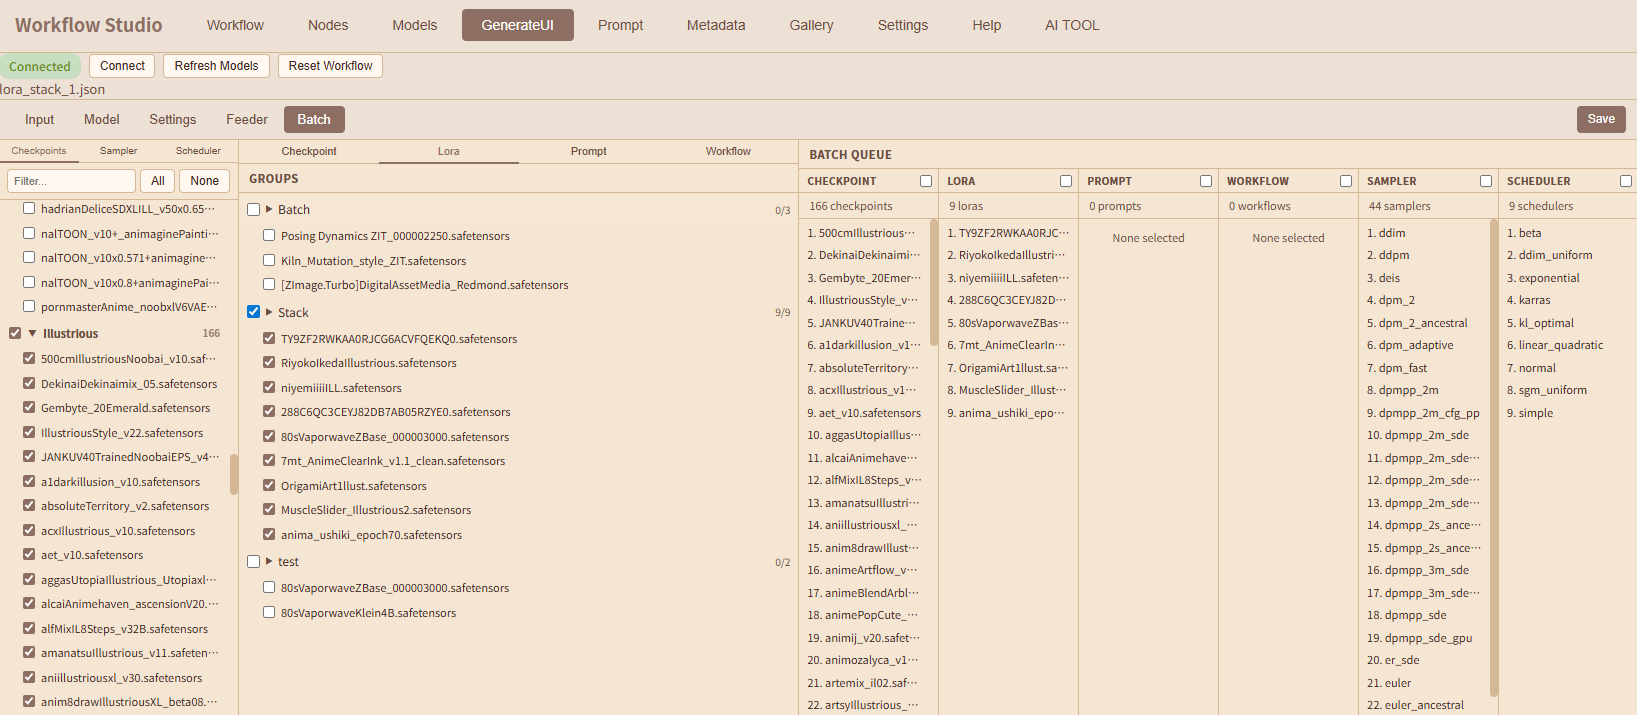The width and height of the screenshot is (1637, 715).
Task: Check Posing Dynamics ZIT lora
Action: pos(269,235)
